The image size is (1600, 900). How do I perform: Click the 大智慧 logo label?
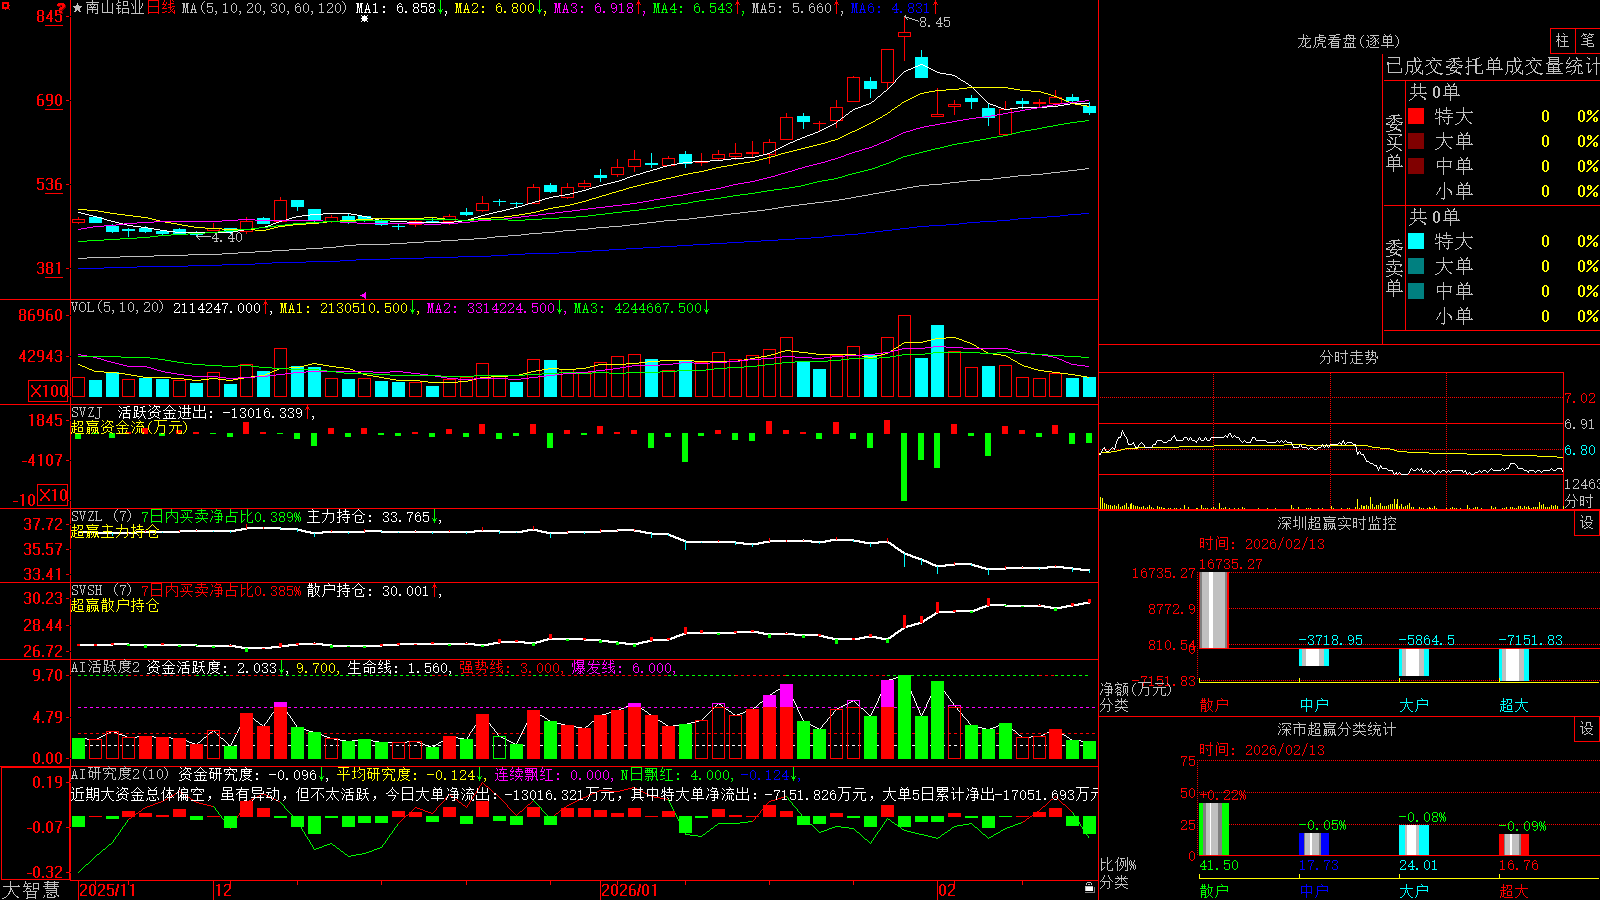tap(31, 889)
